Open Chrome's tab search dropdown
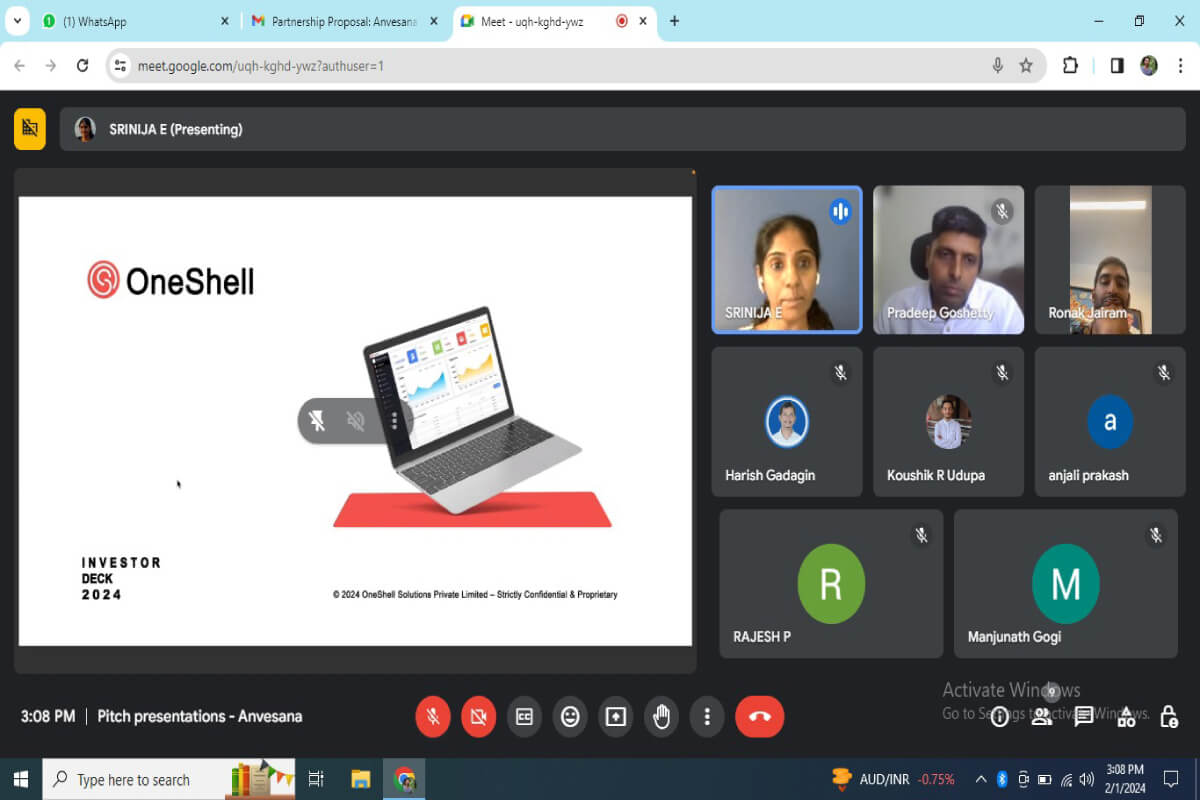 coord(17,21)
